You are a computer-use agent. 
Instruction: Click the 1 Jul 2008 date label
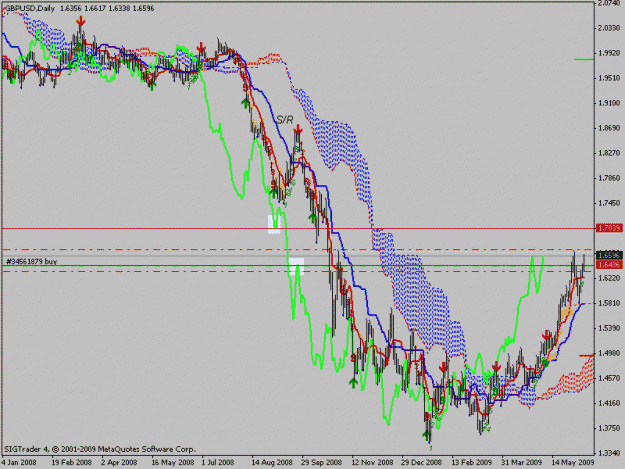click(x=218, y=463)
